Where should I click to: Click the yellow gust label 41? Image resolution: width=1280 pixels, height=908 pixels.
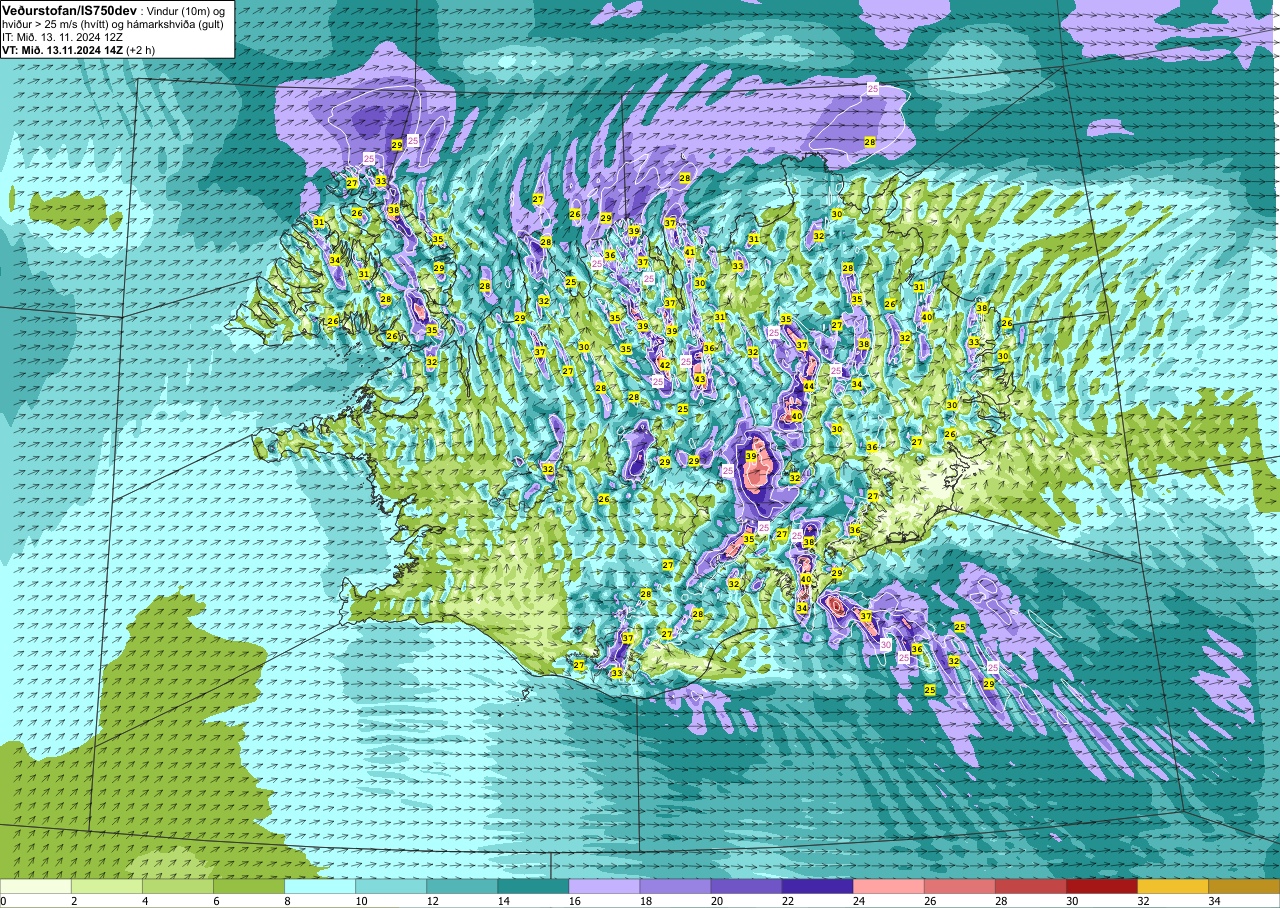click(x=690, y=252)
